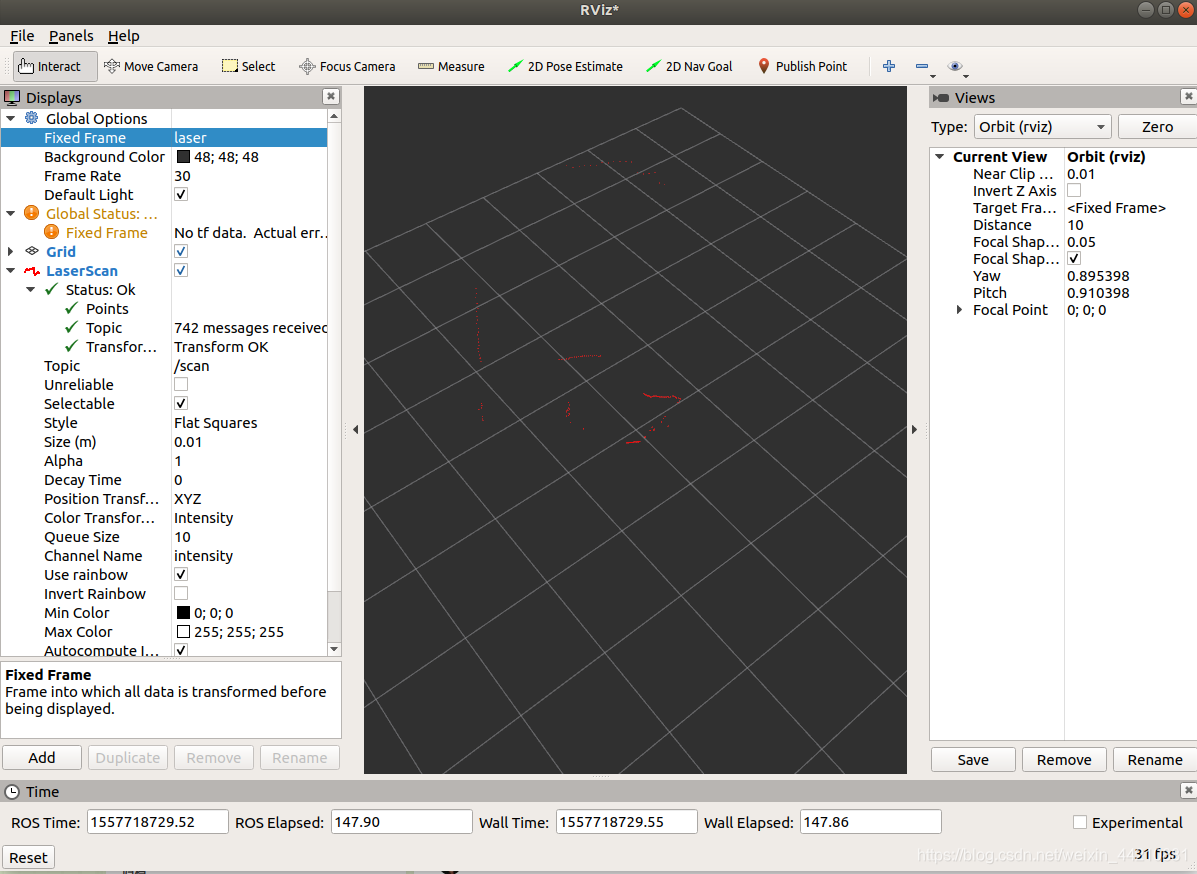Expand the Grid tree node

(11, 251)
